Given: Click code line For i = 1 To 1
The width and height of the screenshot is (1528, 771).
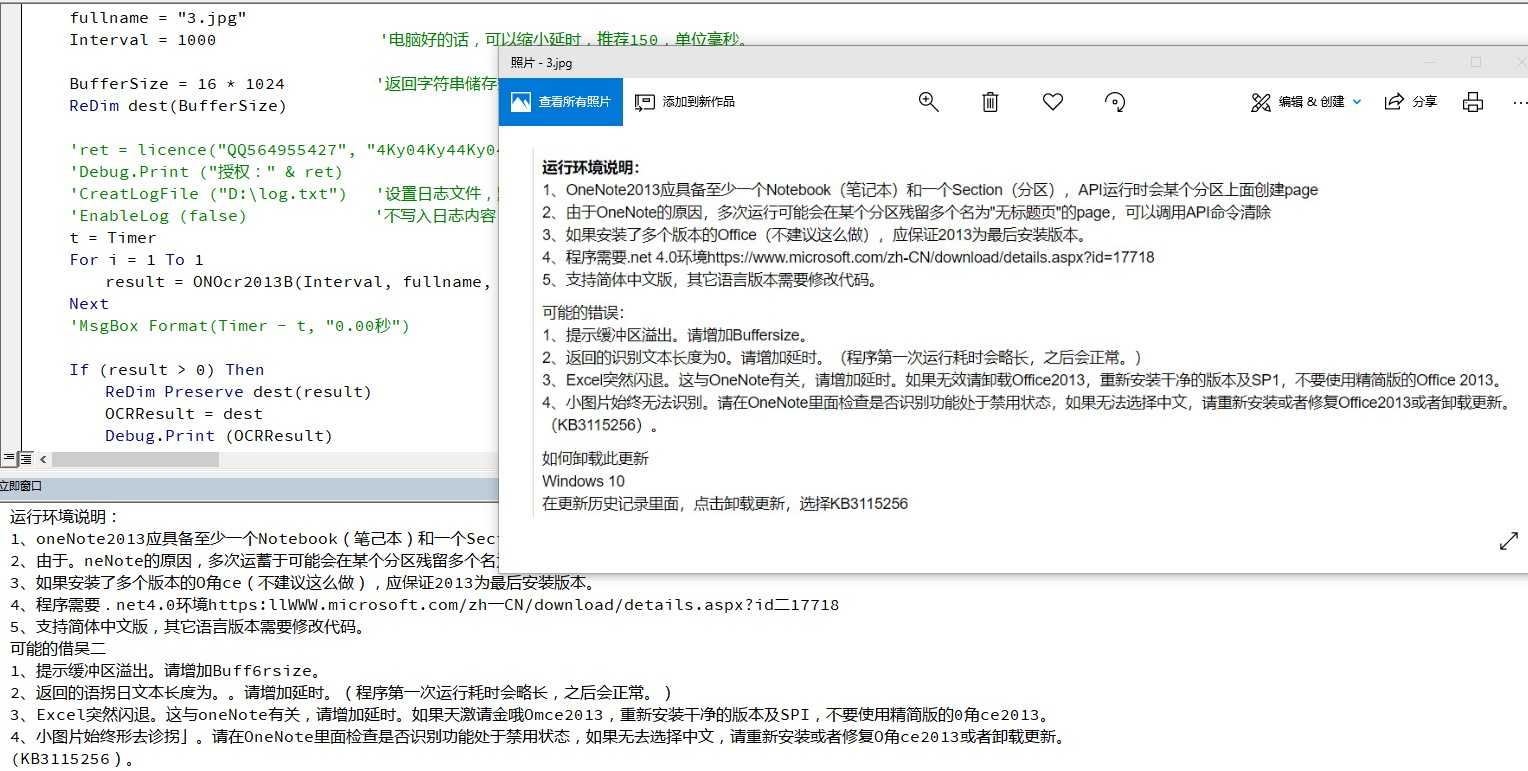Looking at the screenshot, I should pos(136,260).
